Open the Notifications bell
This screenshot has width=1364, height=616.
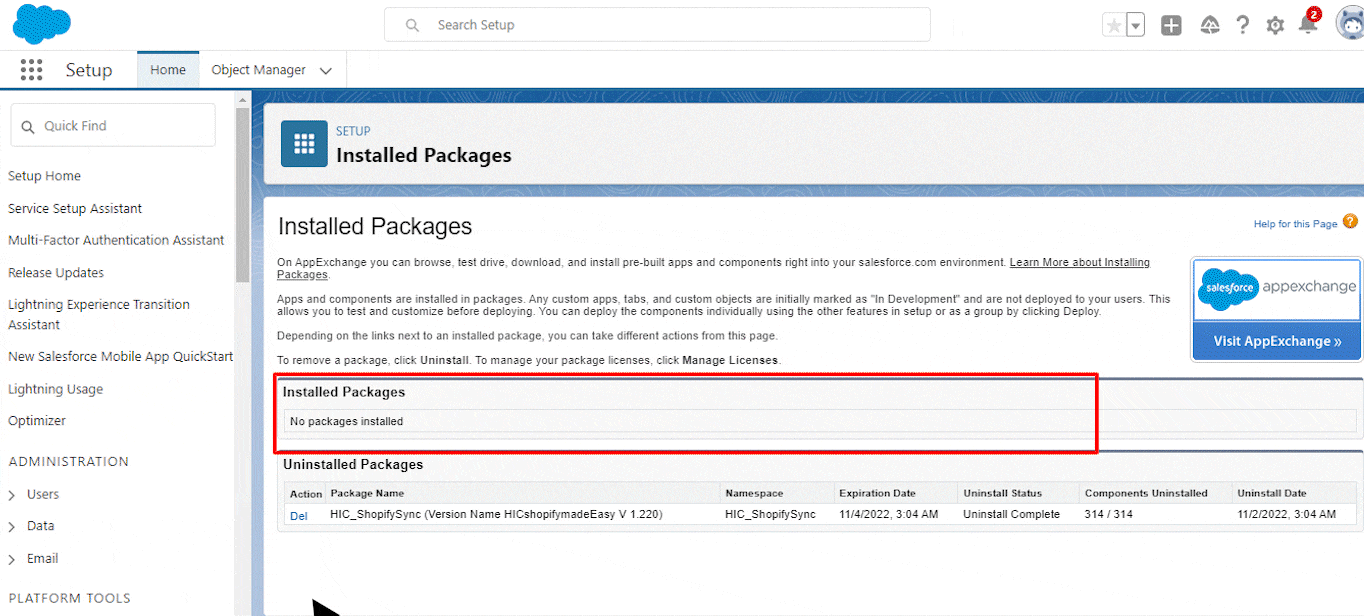click(1308, 25)
